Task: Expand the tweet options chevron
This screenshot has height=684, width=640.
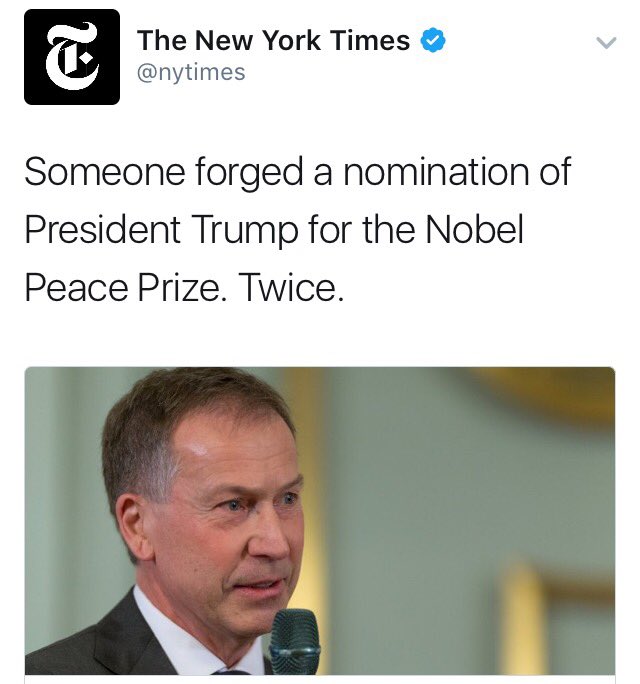Action: coord(606,42)
